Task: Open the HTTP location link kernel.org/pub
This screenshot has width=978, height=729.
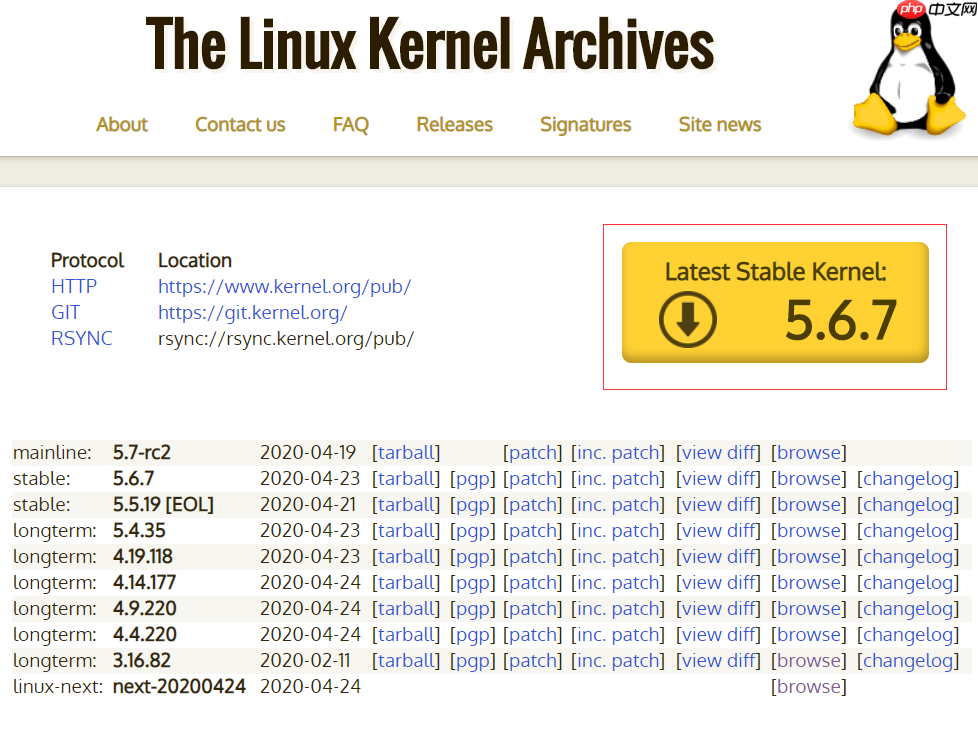Action: [x=286, y=286]
